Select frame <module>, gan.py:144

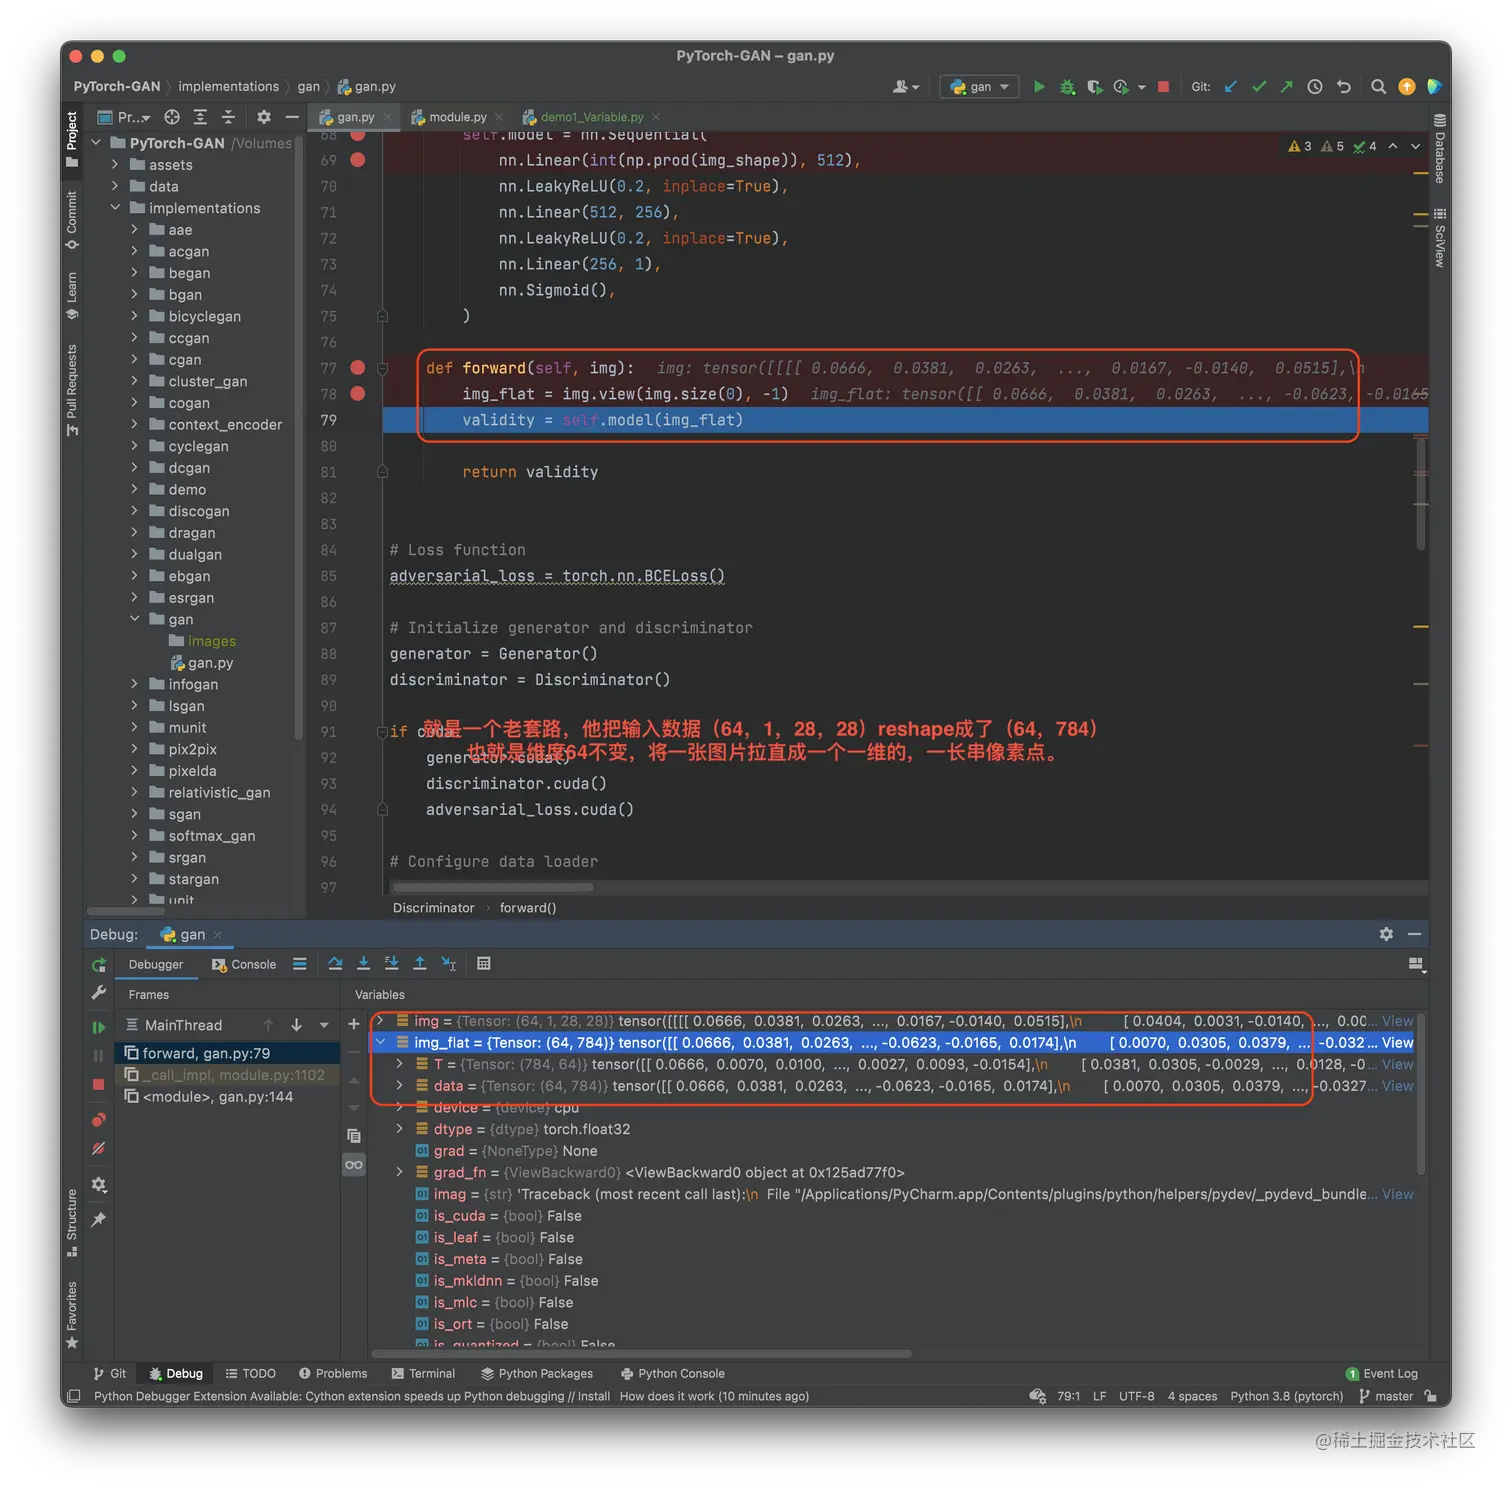228,1097
